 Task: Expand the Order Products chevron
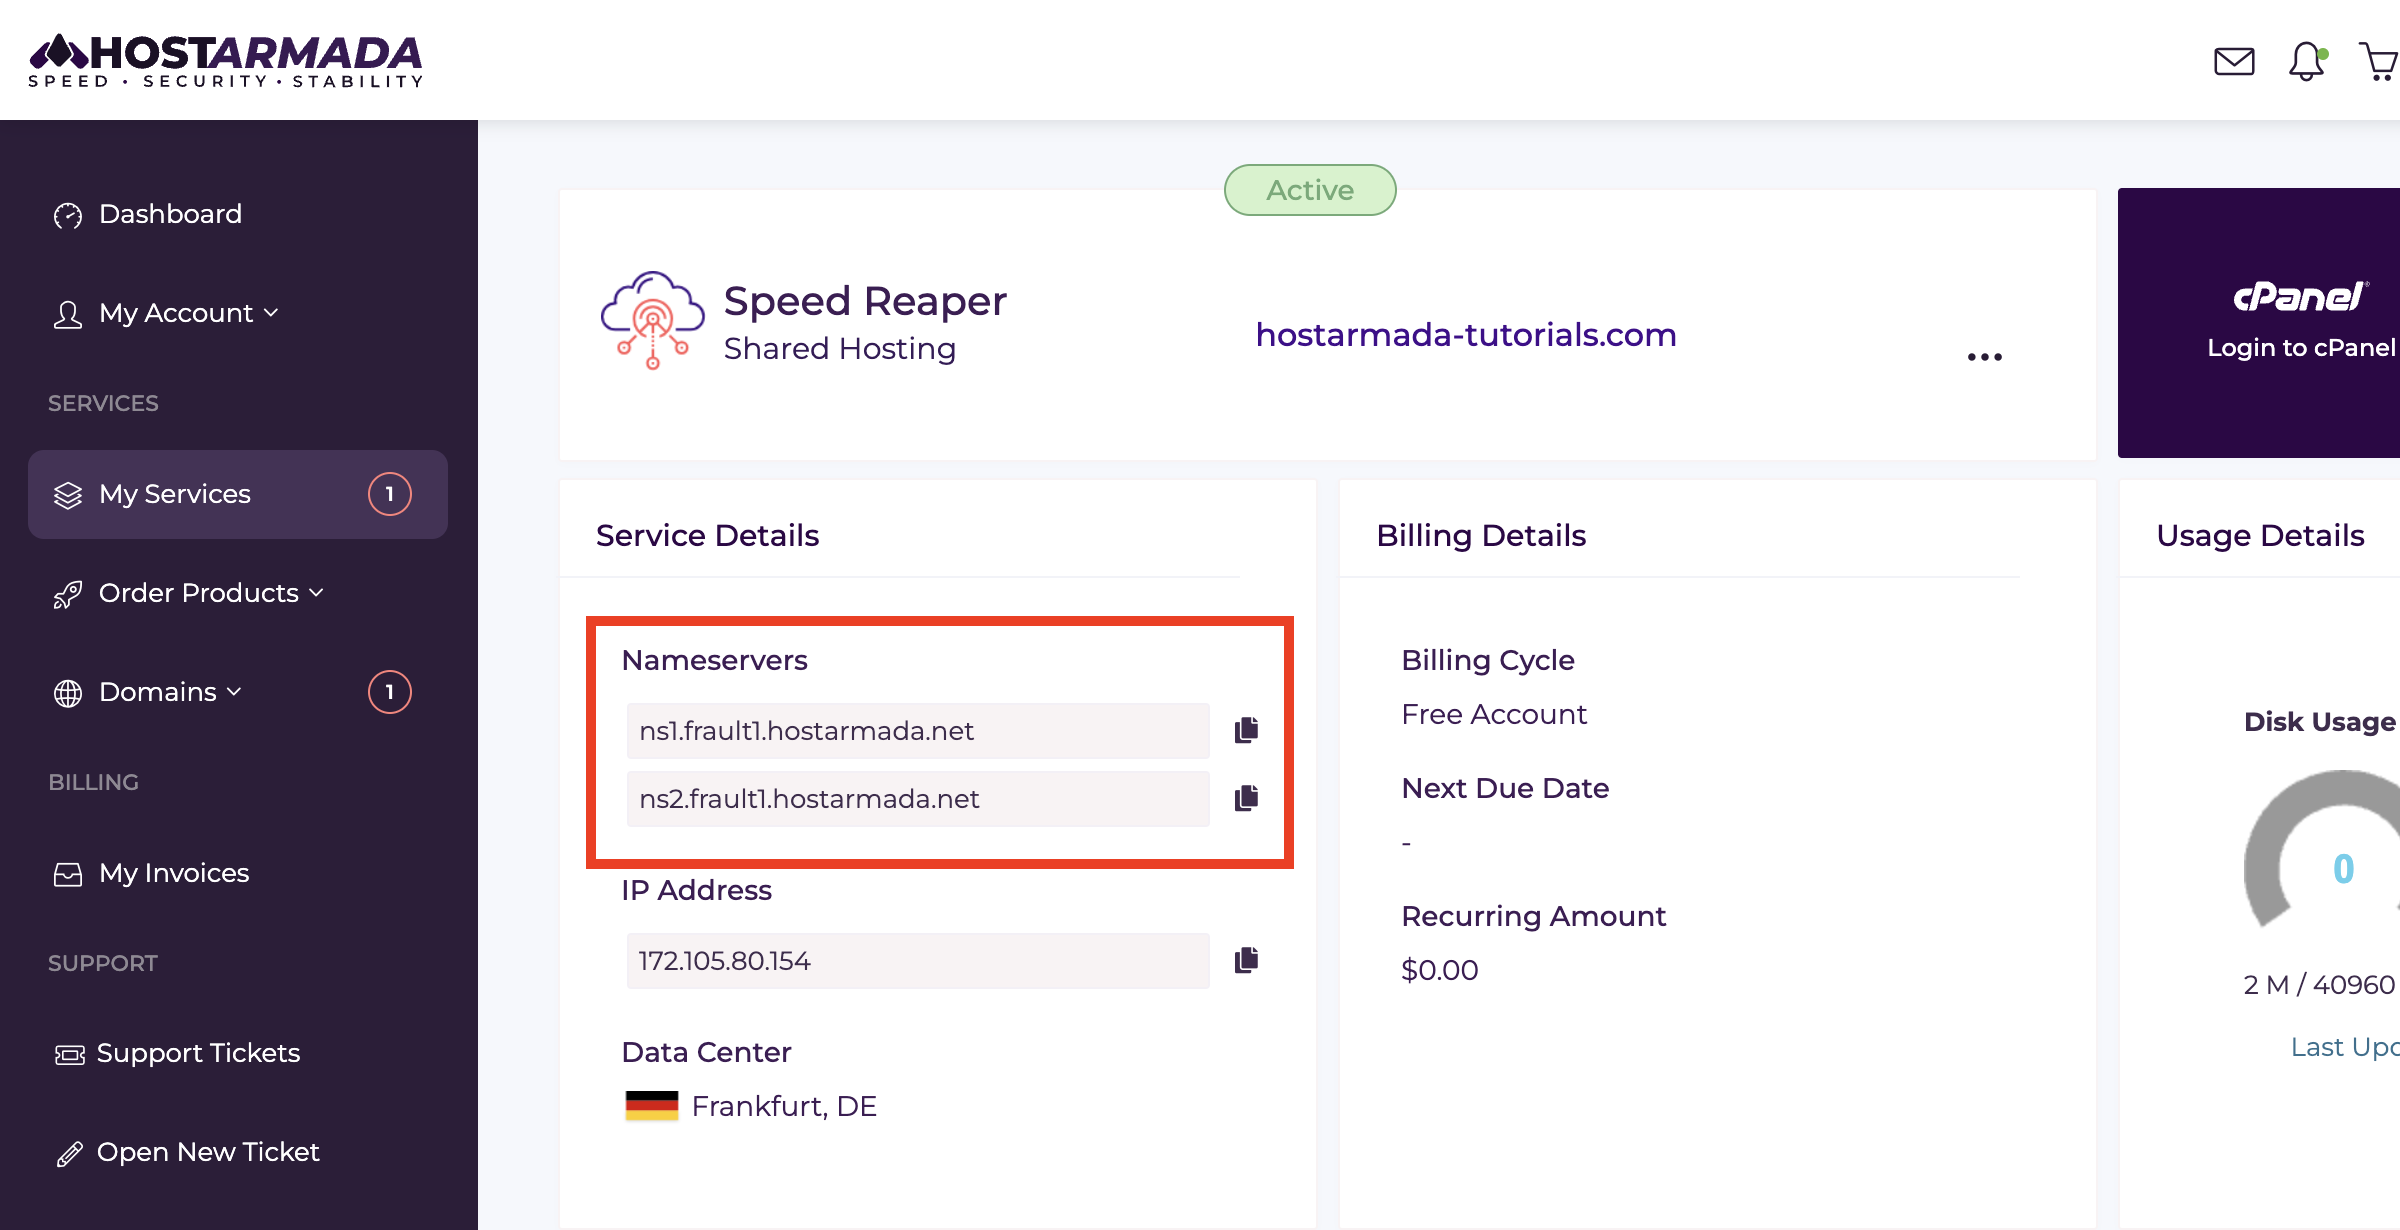coord(316,592)
